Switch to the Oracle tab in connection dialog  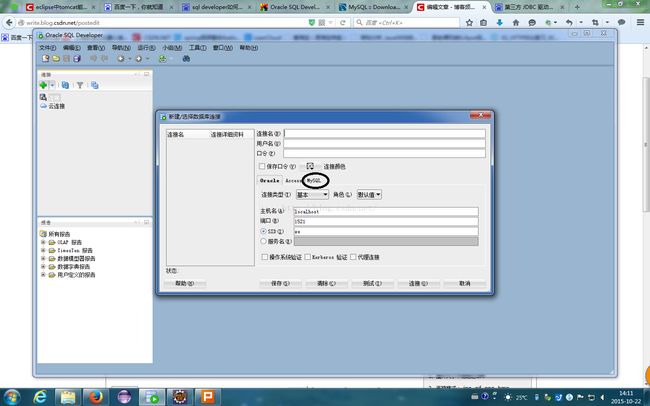click(x=269, y=180)
